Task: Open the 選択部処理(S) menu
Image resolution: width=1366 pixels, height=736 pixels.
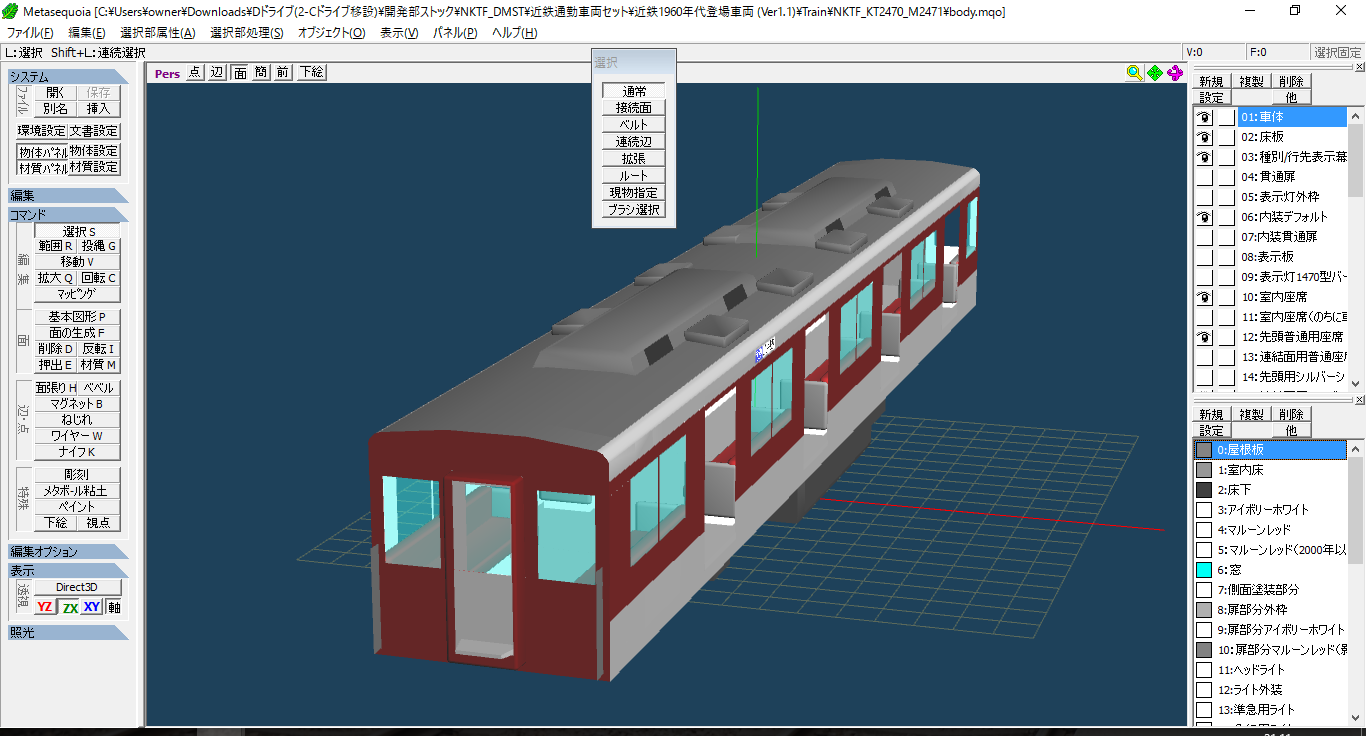Action: click(x=247, y=33)
